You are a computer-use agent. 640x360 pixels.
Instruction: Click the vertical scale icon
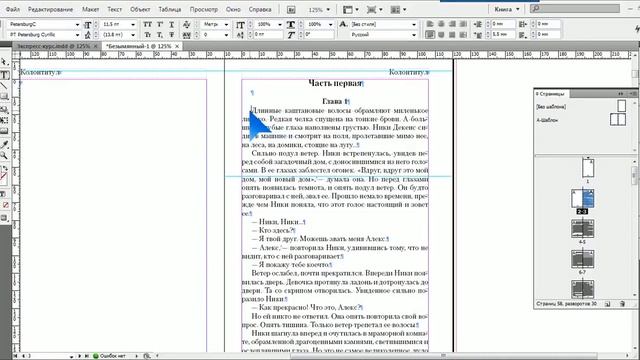pos(240,24)
